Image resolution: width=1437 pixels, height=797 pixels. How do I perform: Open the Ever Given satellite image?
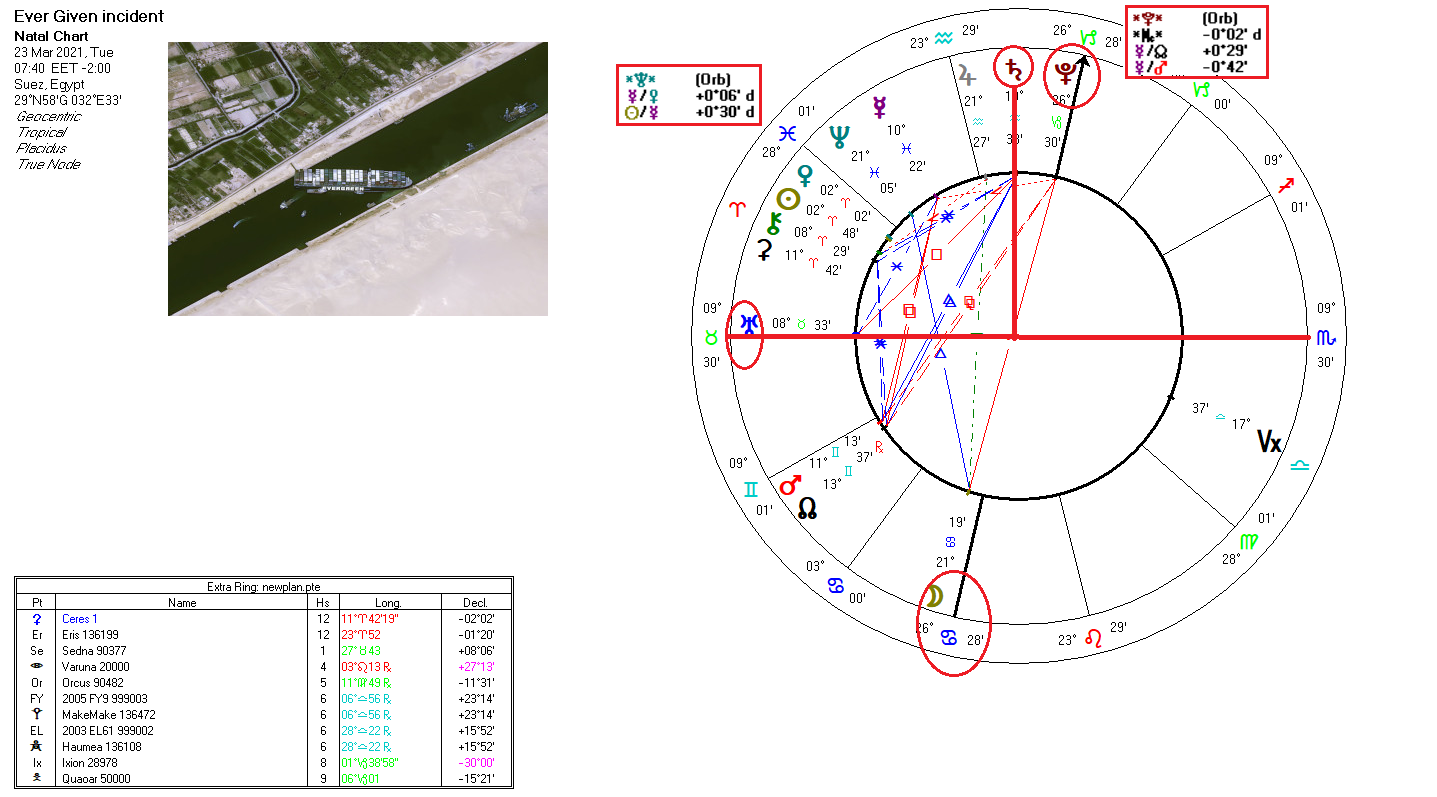pyautogui.click(x=357, y=178)
